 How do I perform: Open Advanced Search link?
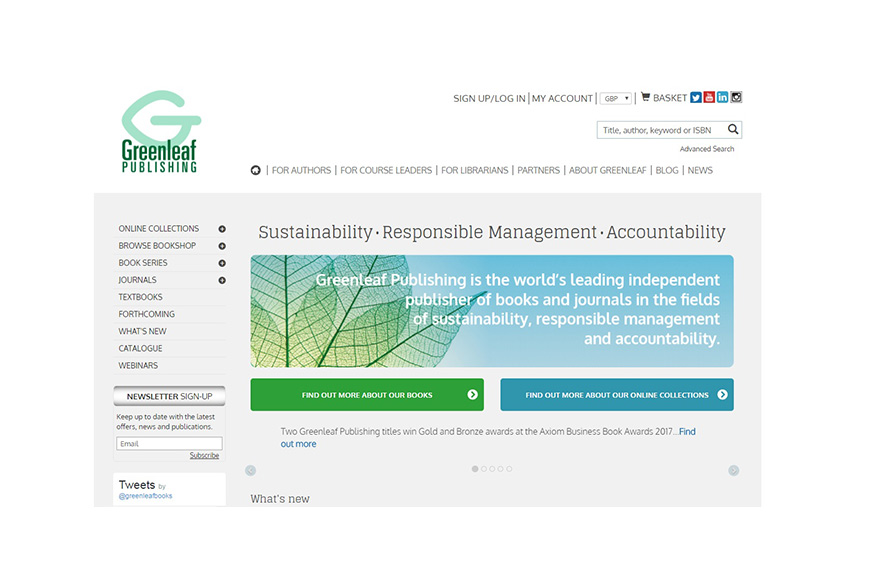point(707,149)
